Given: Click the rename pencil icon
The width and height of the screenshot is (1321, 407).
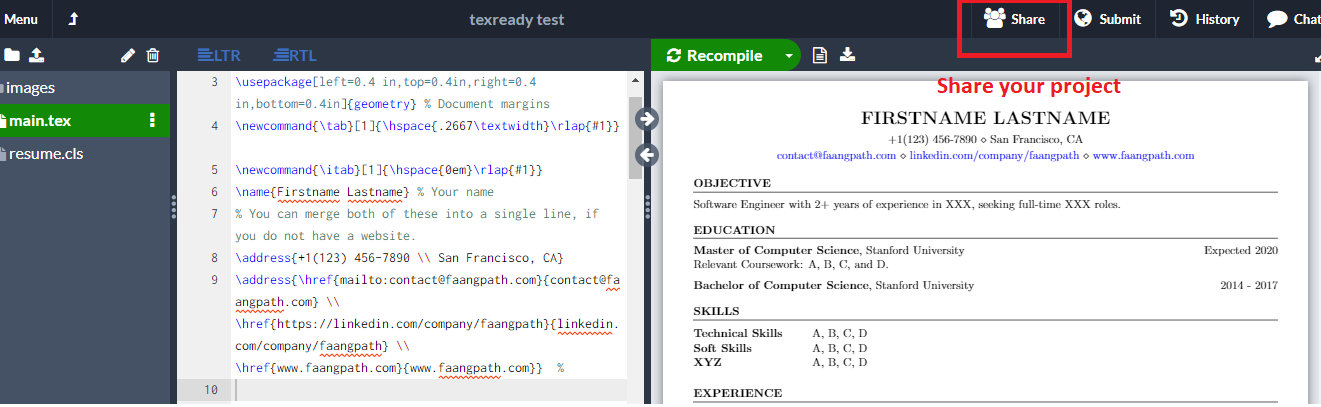Looking at the screenshot, I should [x=127, y=56].
